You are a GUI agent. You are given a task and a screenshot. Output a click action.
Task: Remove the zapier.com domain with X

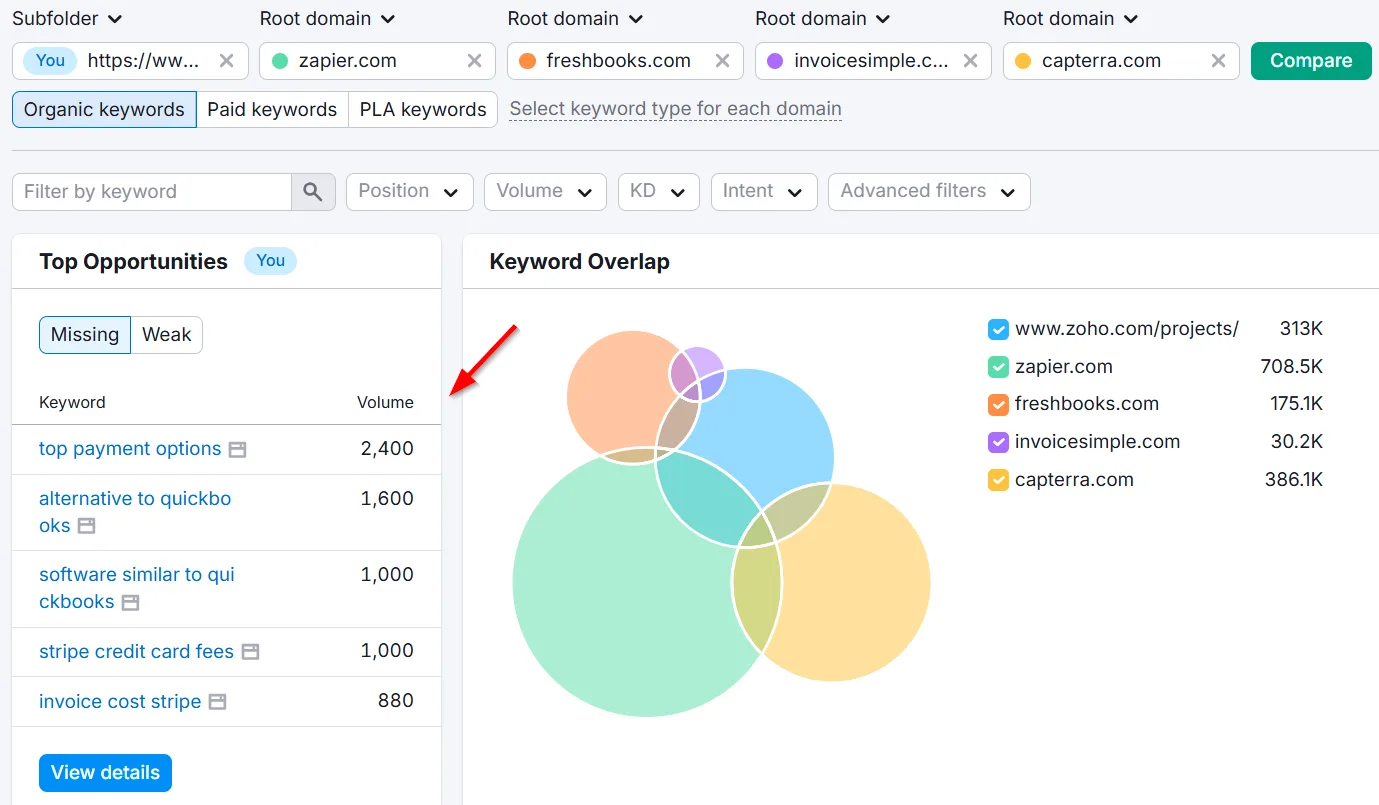coord(474,61)
